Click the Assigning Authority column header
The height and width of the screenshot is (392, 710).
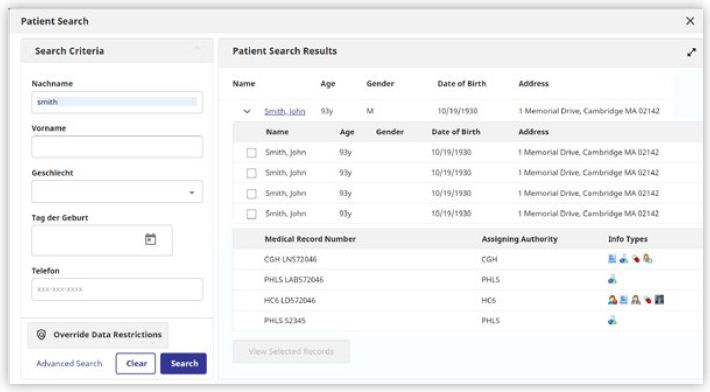[x=519, y=239]
